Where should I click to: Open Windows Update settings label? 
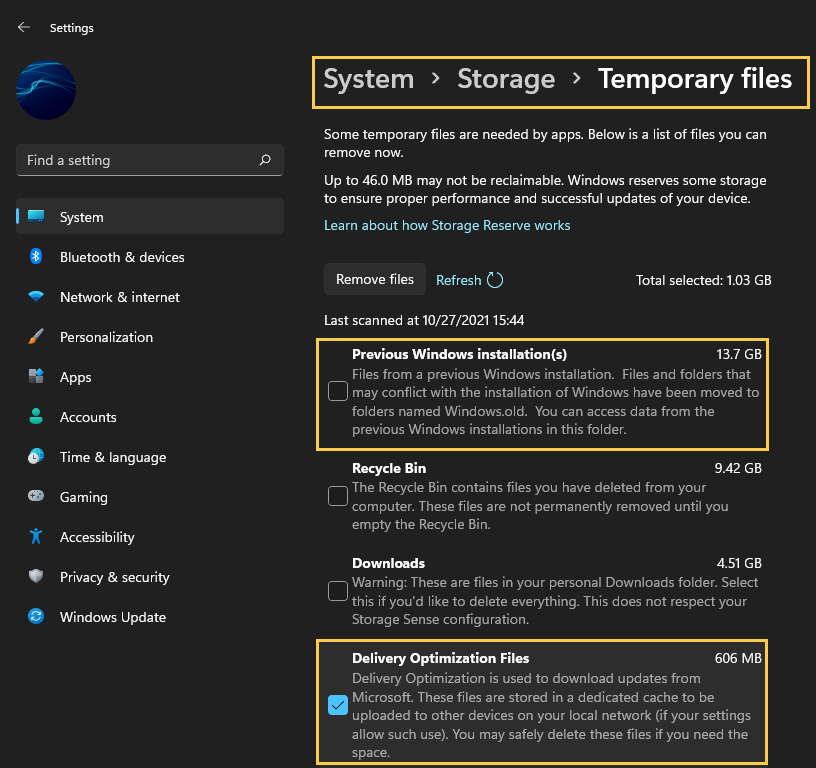pos(113,617)
